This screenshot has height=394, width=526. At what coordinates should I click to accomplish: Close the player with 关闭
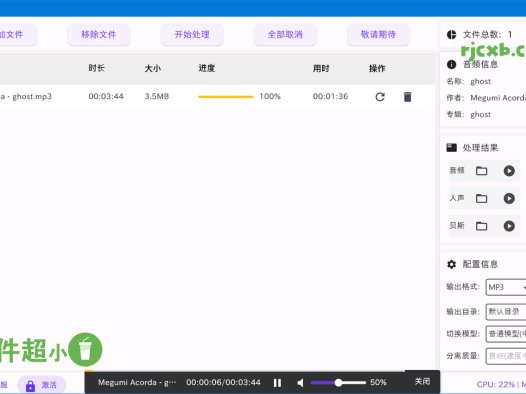tap(422, 382)
